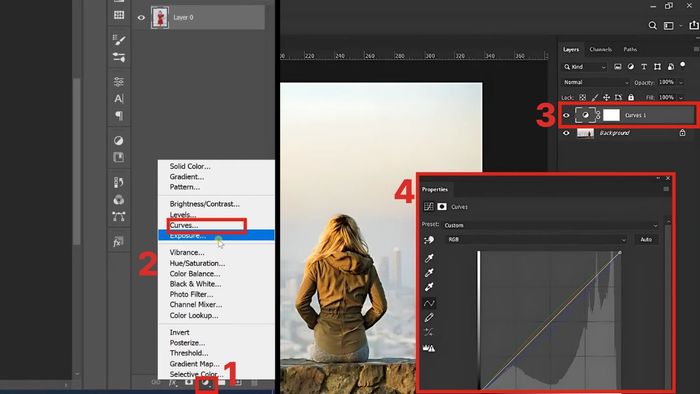Filter layers by smart objects icon
The width and height of the screenshot is (700, 394).
[x=671, y=66]
